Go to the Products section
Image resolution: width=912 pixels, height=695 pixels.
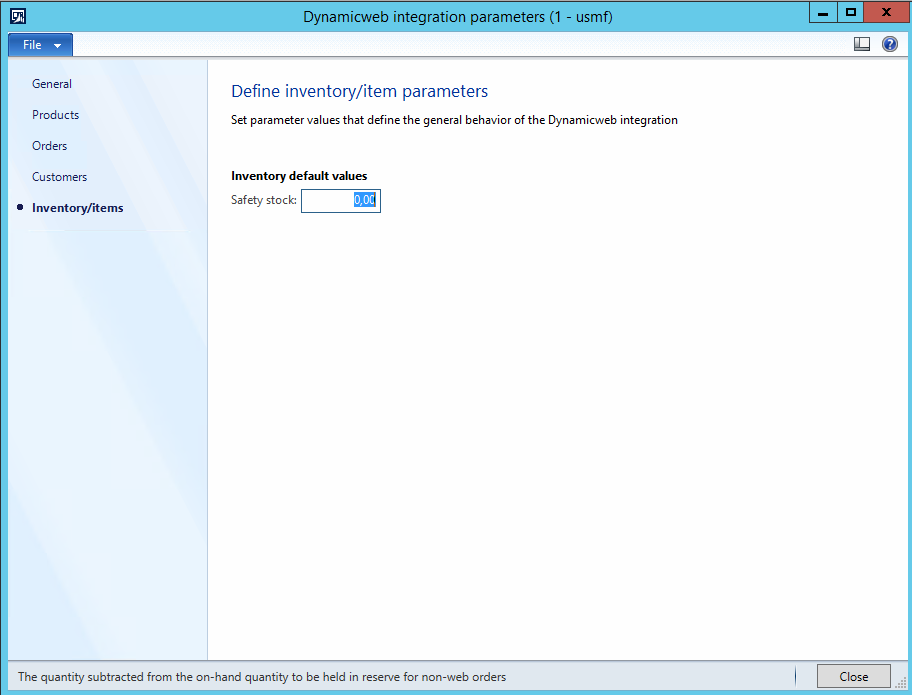click(x=55, y=115)
